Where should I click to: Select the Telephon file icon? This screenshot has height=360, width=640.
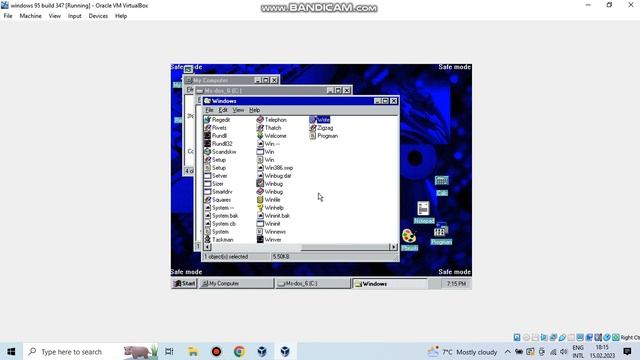coord(260,120)
